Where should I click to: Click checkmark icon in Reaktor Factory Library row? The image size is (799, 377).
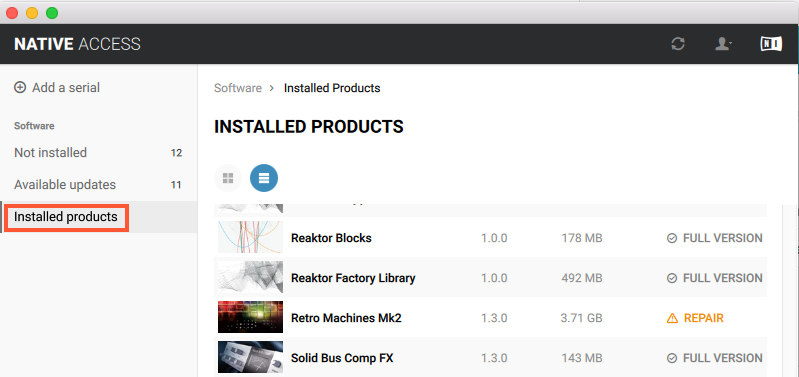pos(672,278)
